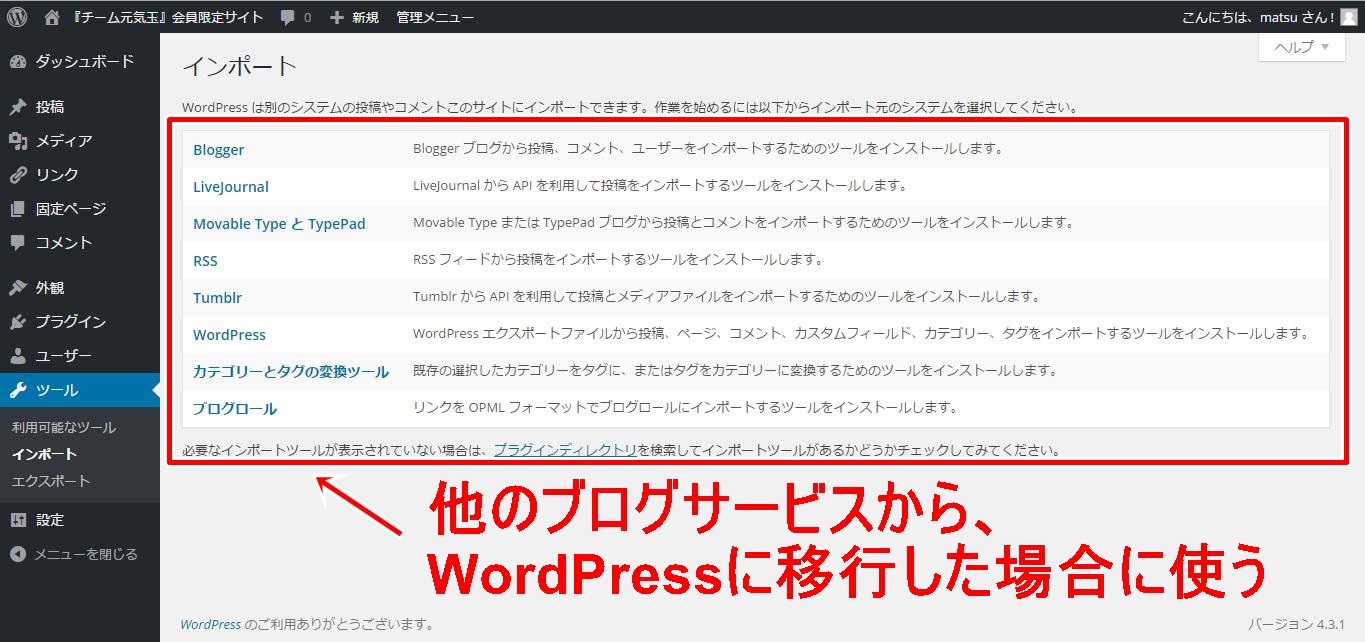The width and height of the screenshot is (1365, 642).
Task: Open 管理メニュー in the admin bar
Action: click(x=435, y=17)
